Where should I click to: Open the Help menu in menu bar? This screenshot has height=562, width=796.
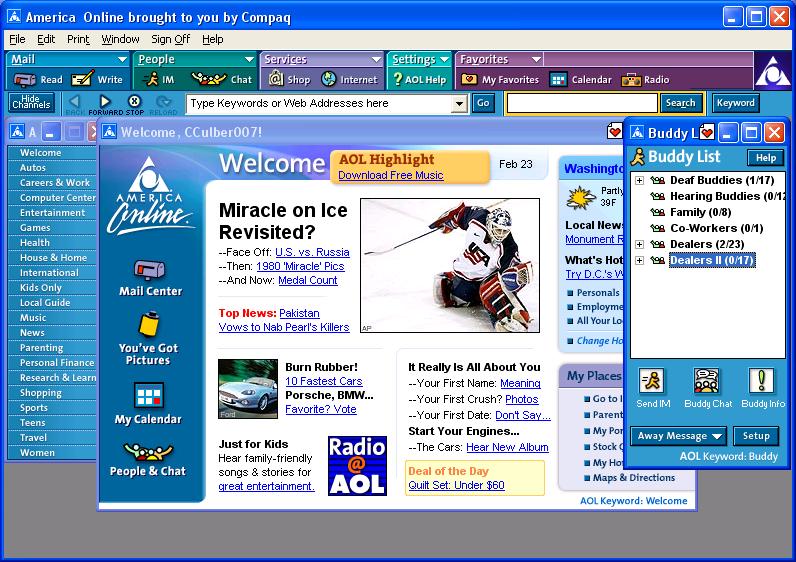212,39
